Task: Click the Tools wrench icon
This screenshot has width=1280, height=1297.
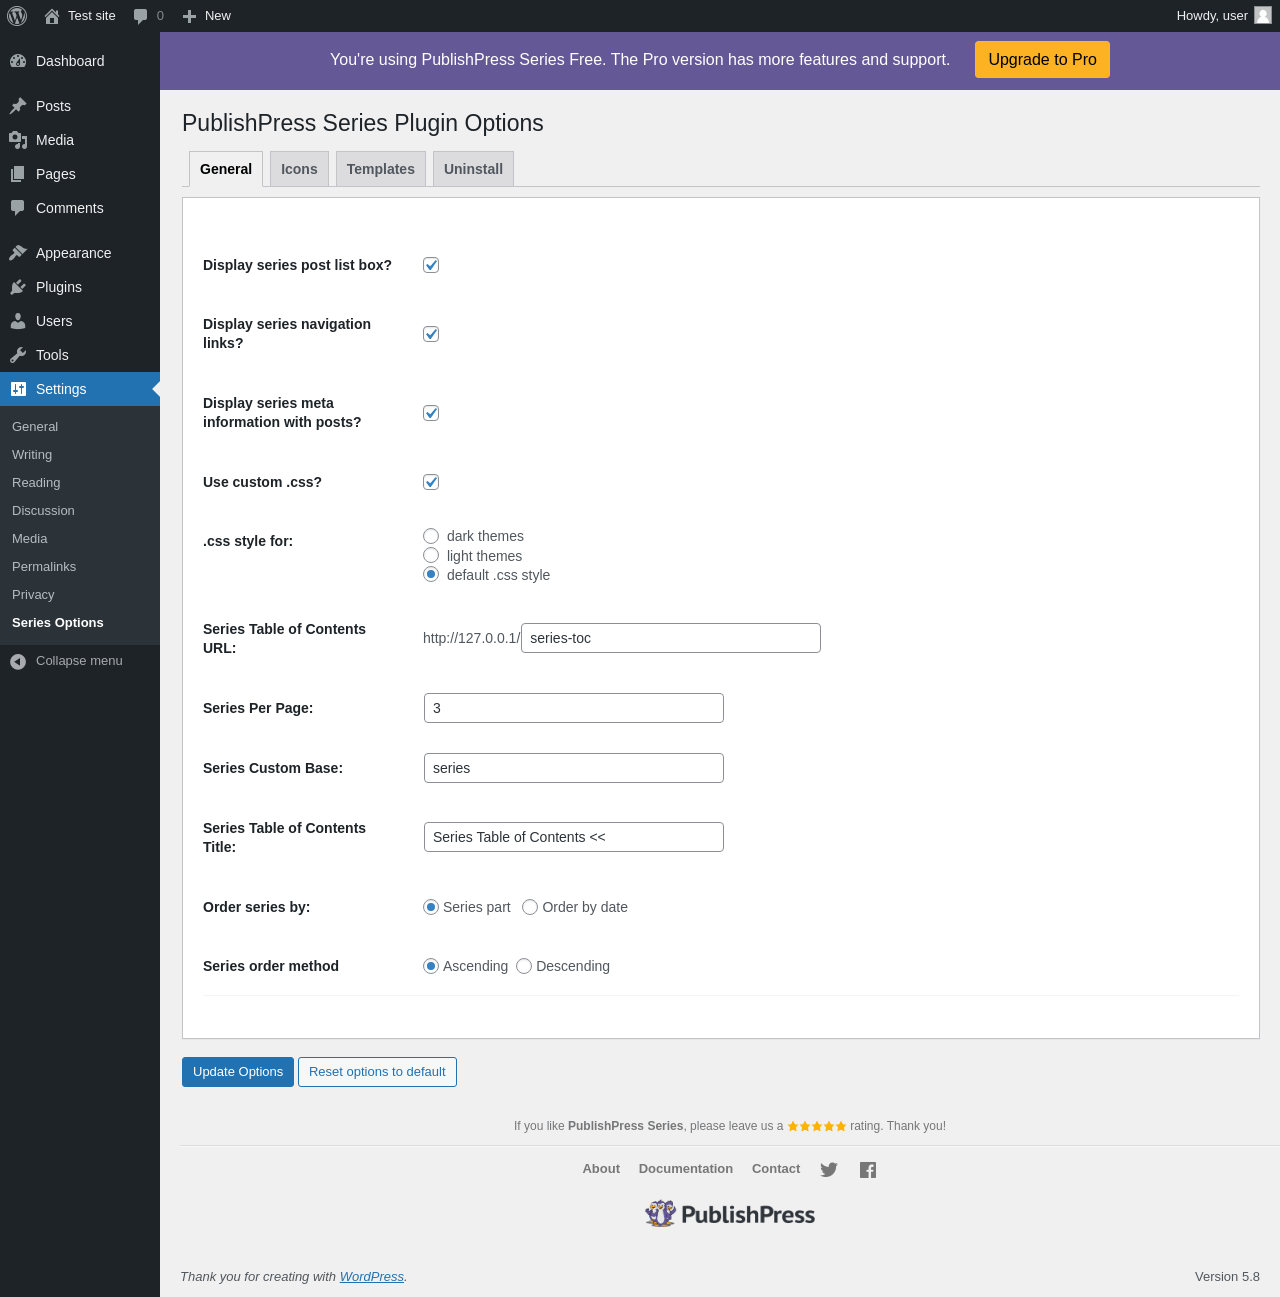Action: (x=18, y=355)
